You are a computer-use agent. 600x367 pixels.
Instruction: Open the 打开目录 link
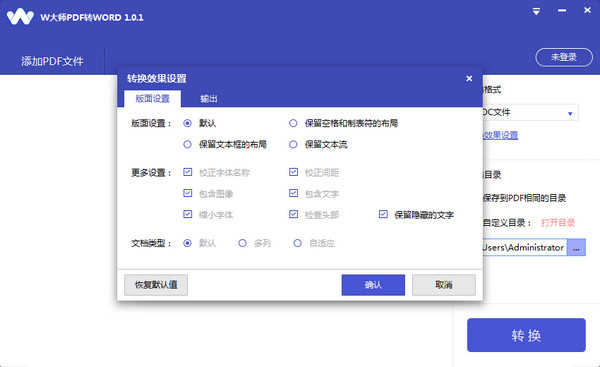558,223
